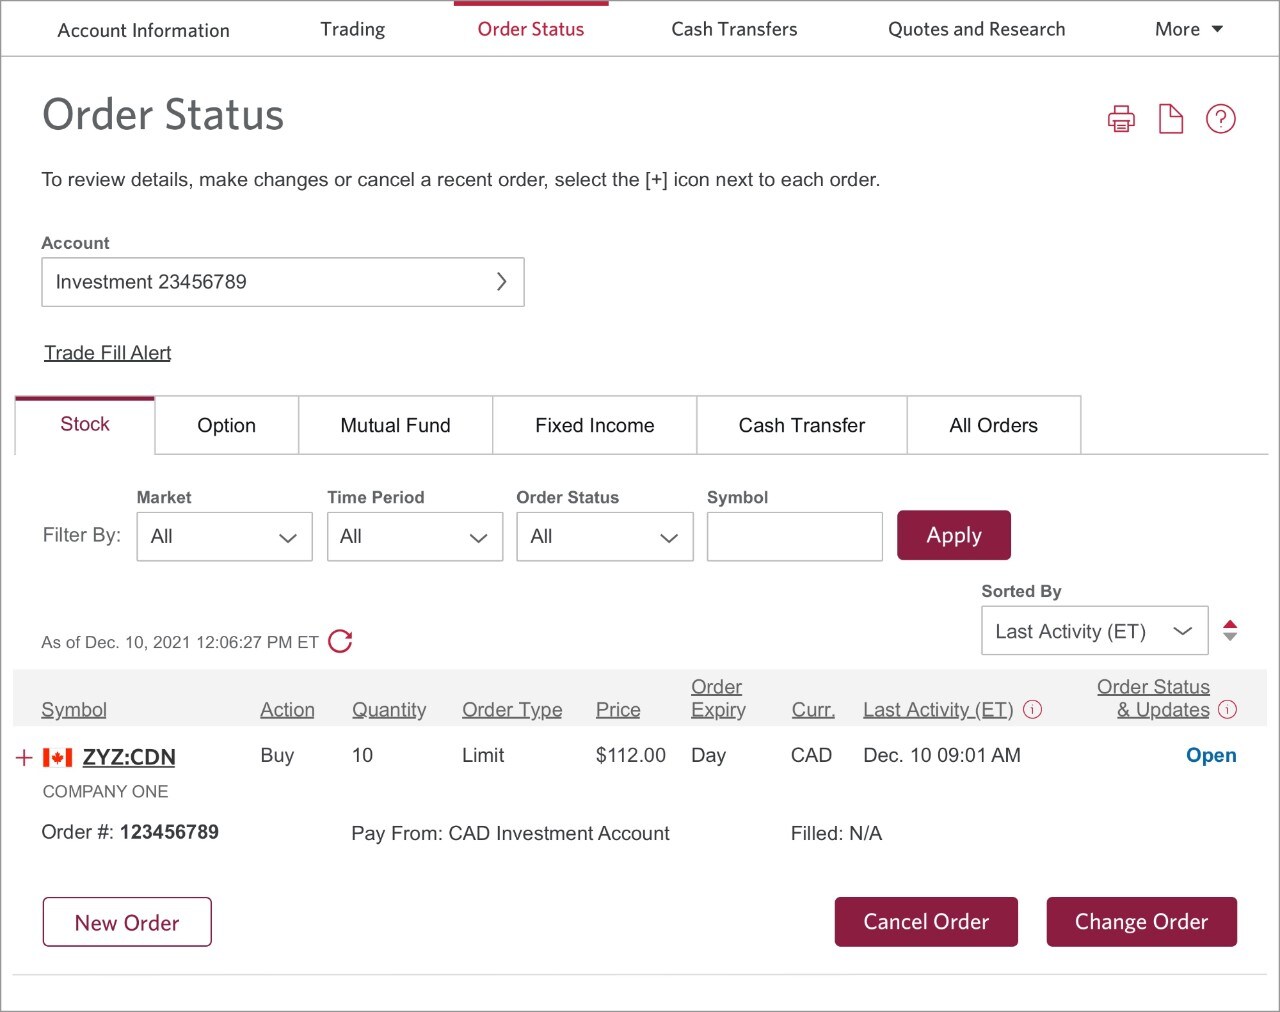Expand the More menu
The height and width of the screenshot is (1012, 1280).
(x=1188, y=29)
